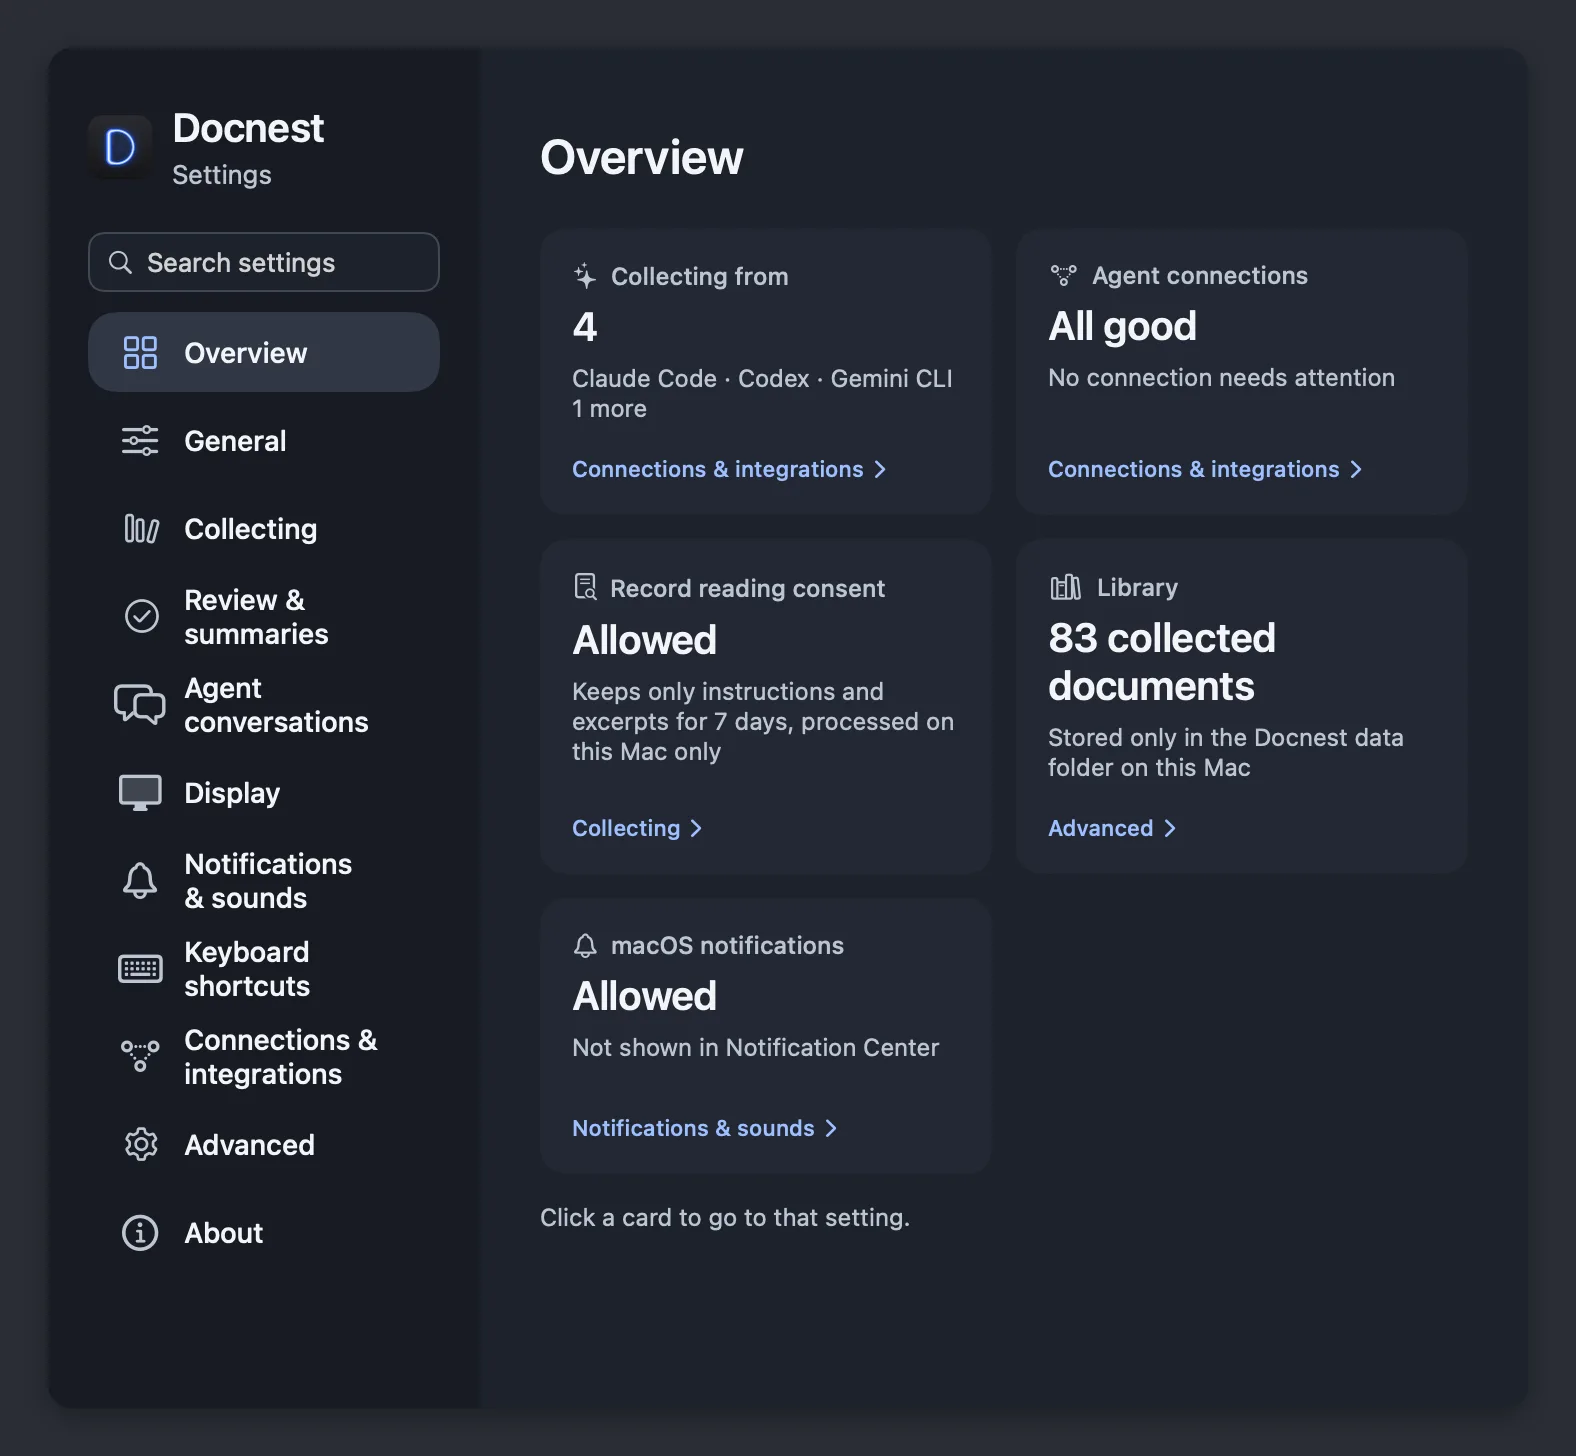Click 'Allowed' on Record reading consent card
1576x1456 pixels.
644,640
